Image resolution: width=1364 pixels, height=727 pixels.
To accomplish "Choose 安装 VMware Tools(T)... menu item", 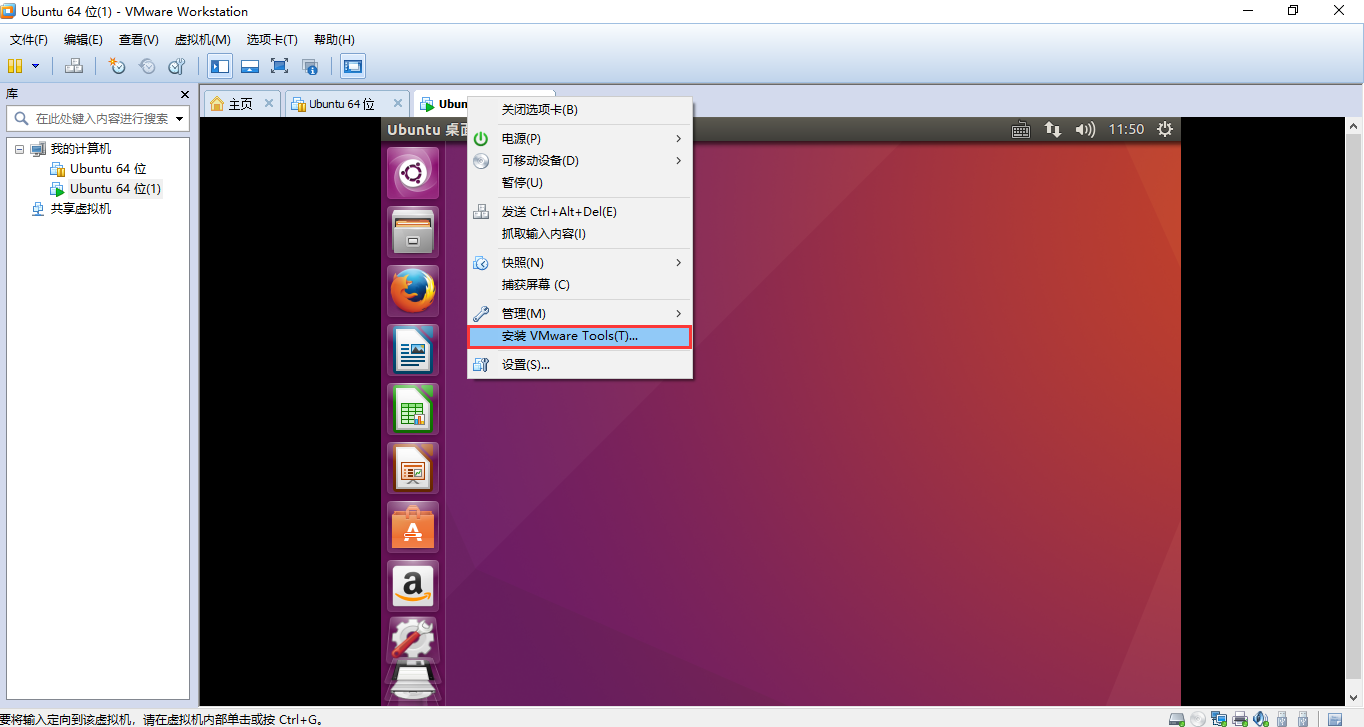I will point(580,336).
